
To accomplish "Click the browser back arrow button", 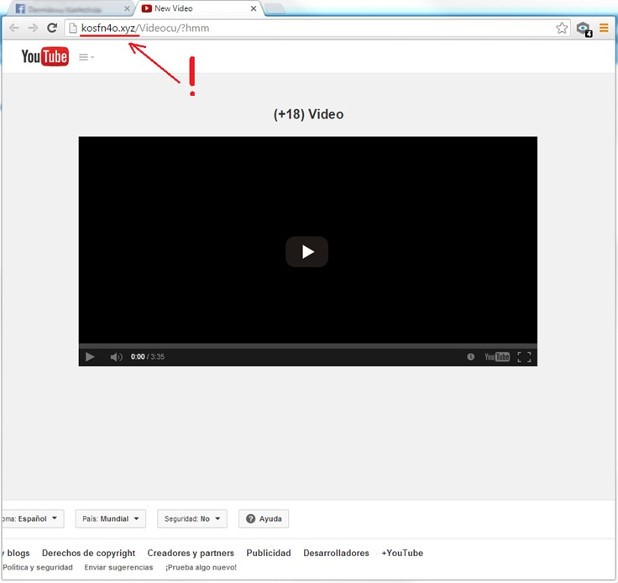I will click(x=14, y=28).
